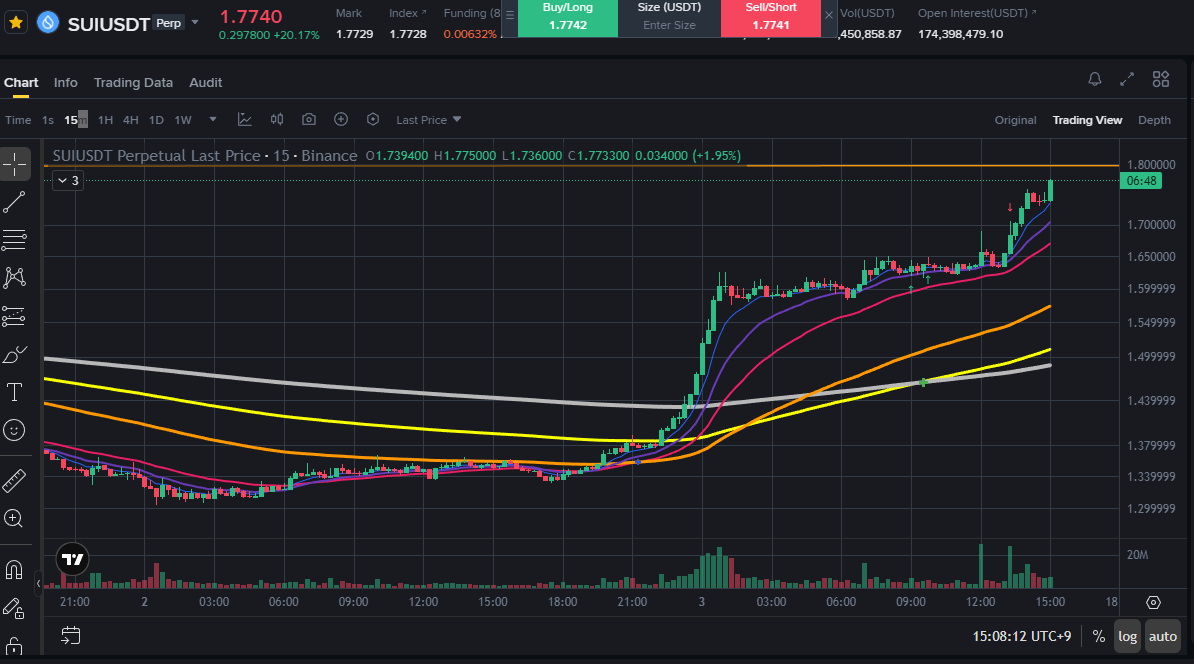Switch to the Info tab
The height and width of the screenshot is (664, 1194).
coord(65,82)
